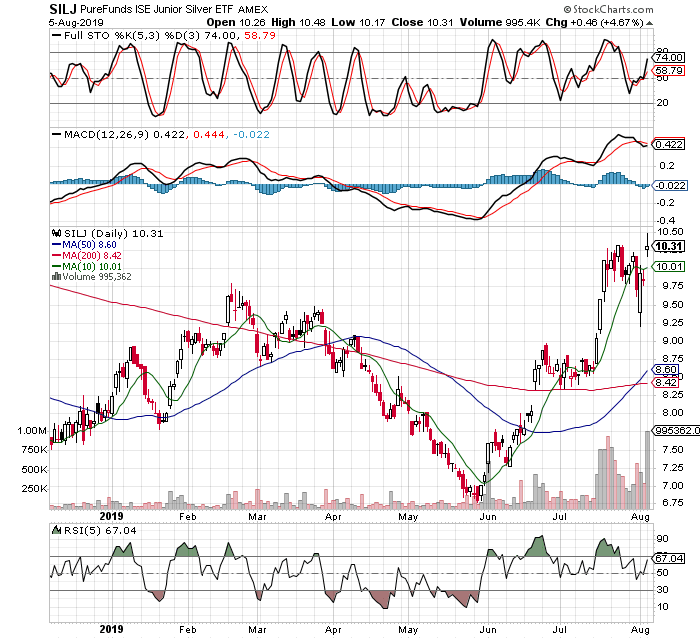700x639 pixels.
Task: Click the Chg +0.46 (+4.67%) text
Action: pyautogui.click(x=595, y=22)
